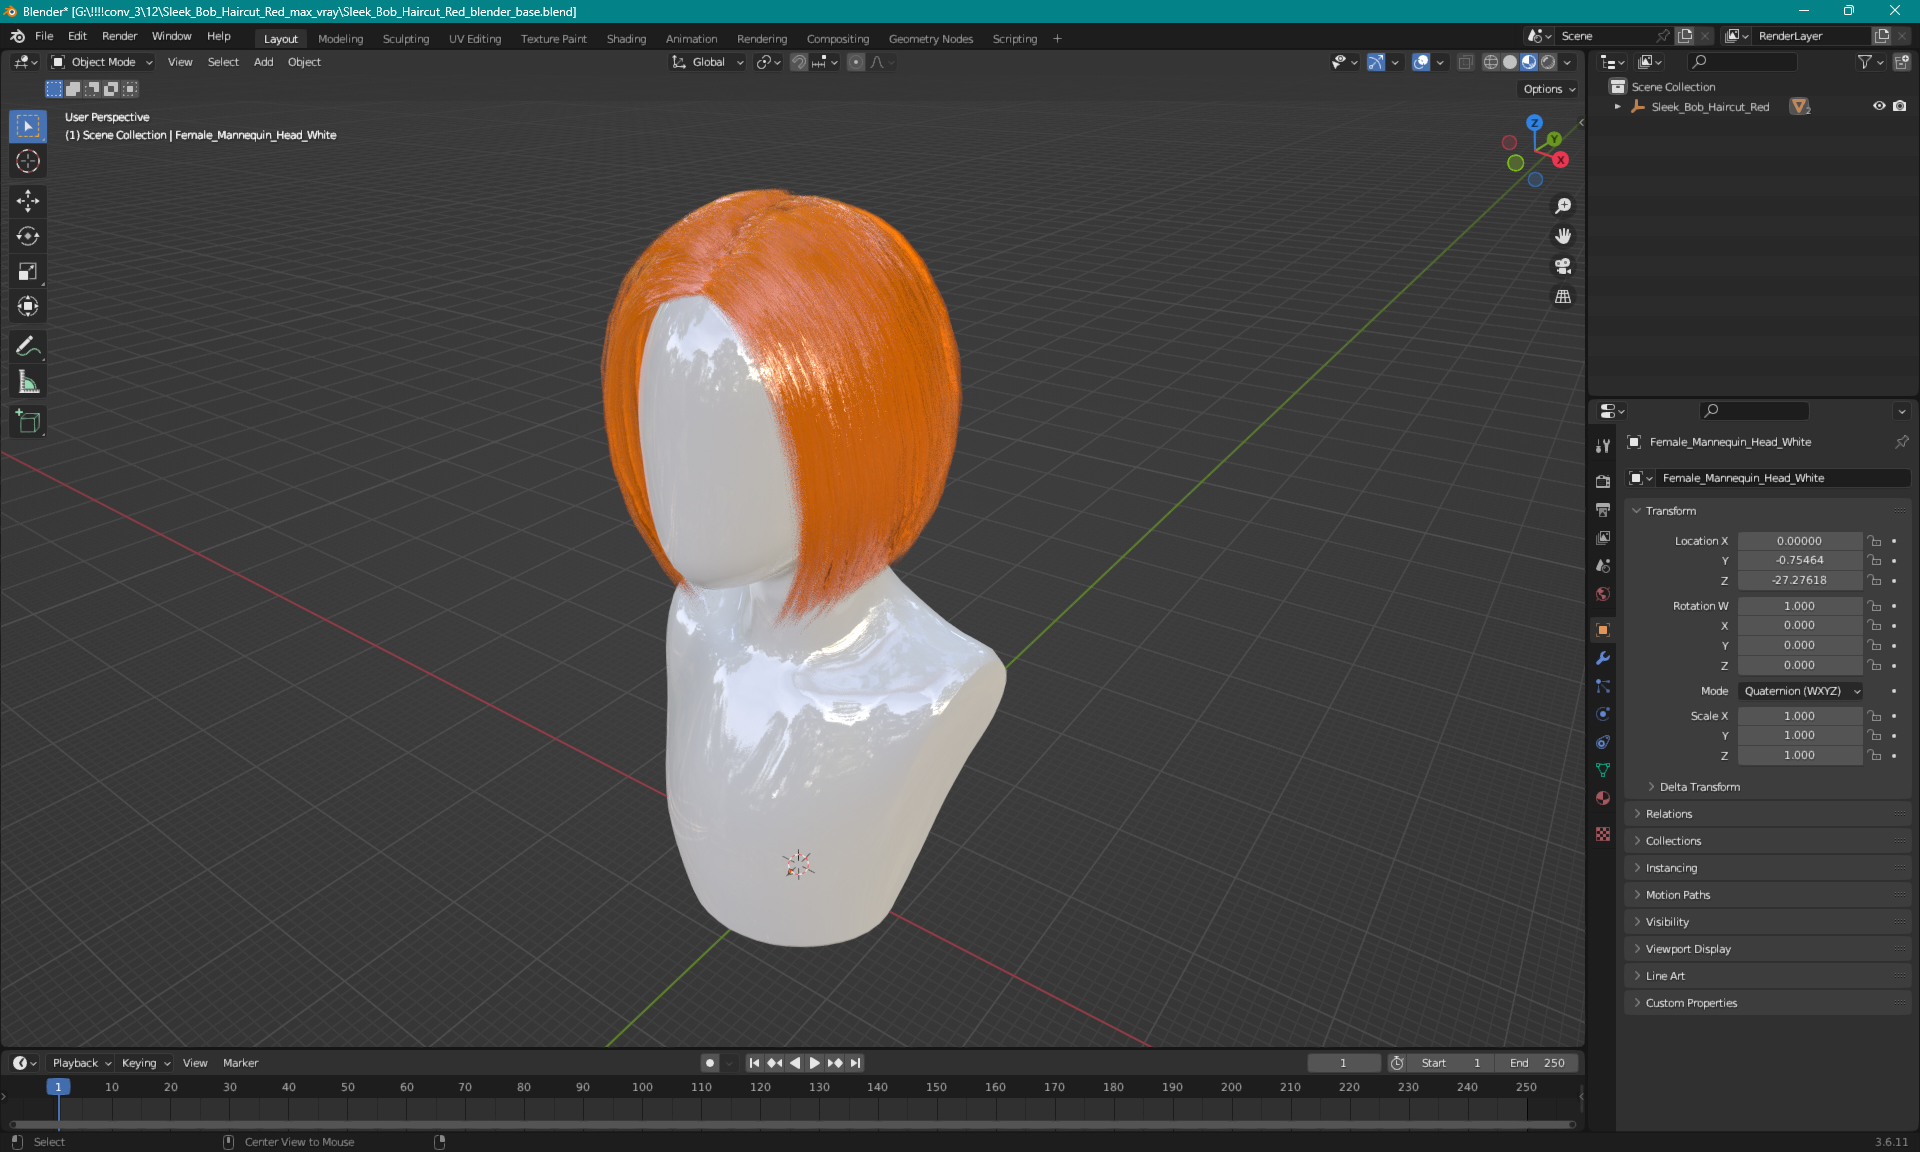
Task: Toggle lock on Location X
Action: (1875, 541)
